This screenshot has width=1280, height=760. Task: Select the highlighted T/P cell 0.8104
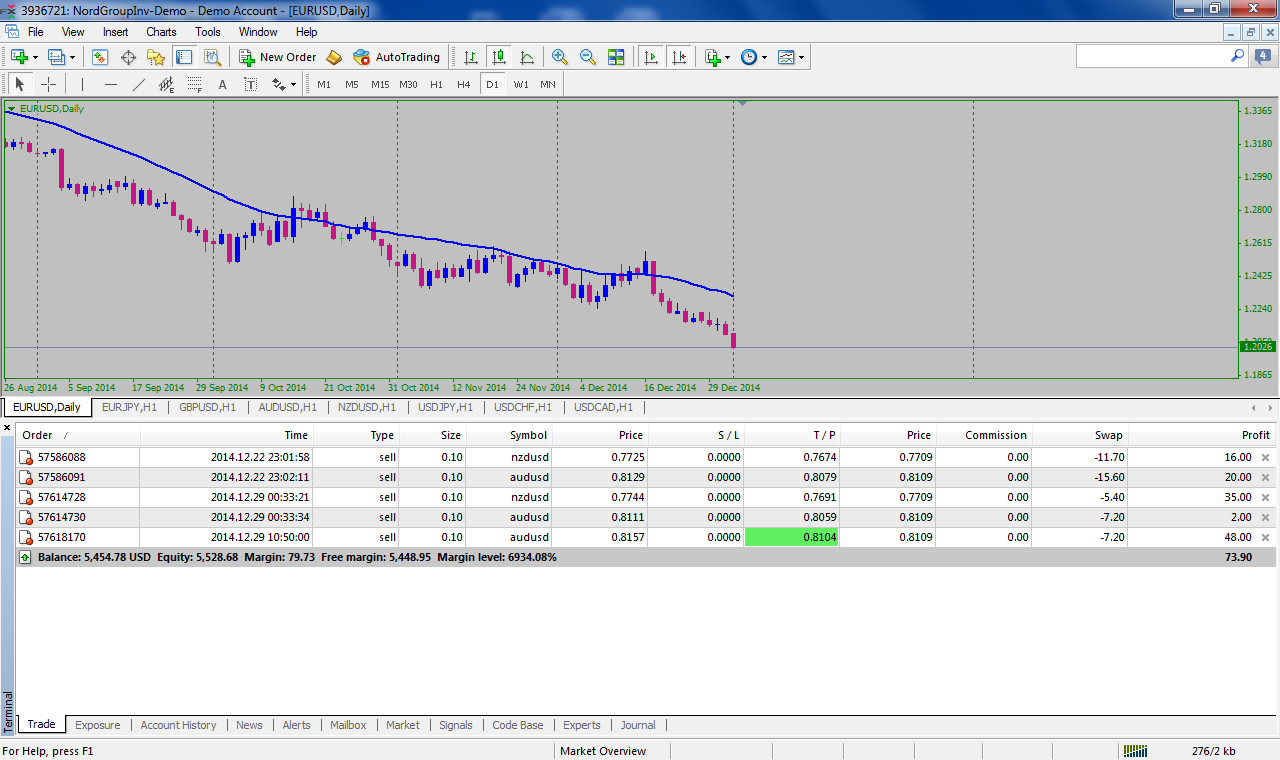(x=792, y=537)
